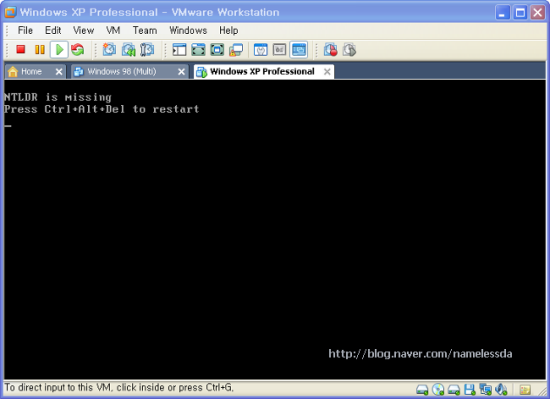Click the 'NTLDR is missing' text line
Image resolution: width=550 pixels, height=399 pixels.
click(x=58, y=97)
